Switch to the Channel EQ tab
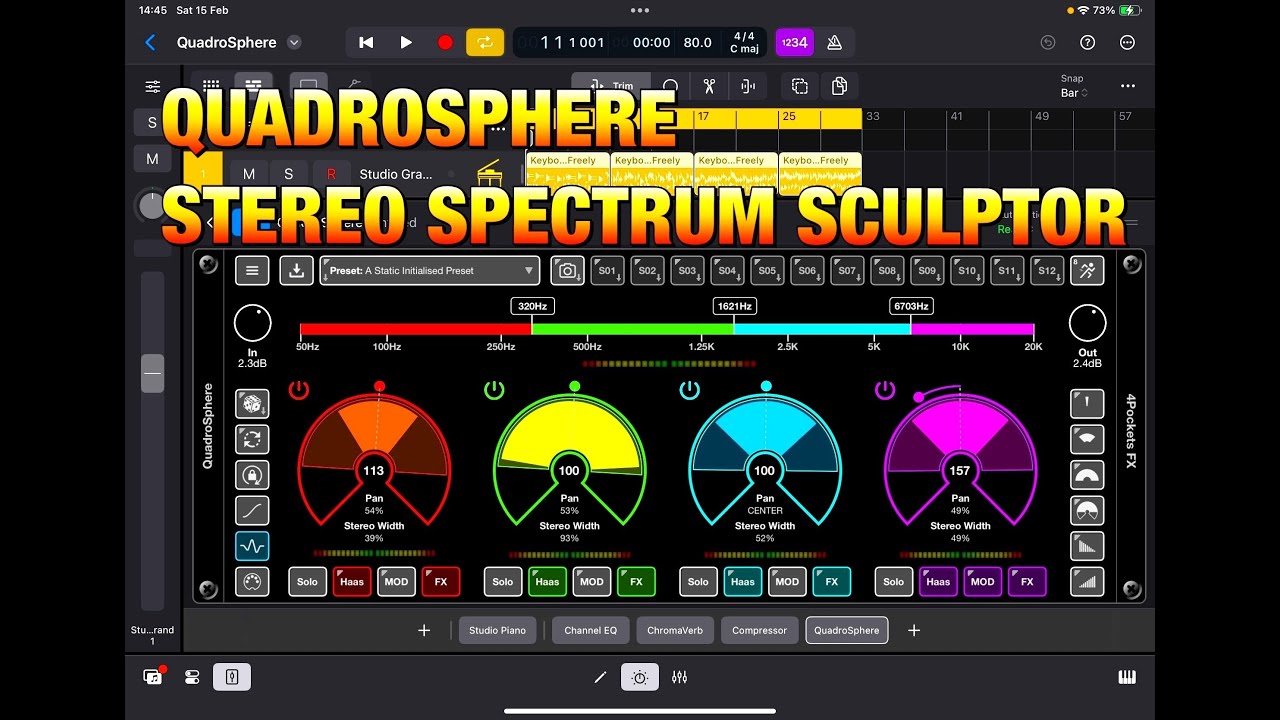This screenshot has height=720, width=1280. click(x=591, y=630)
